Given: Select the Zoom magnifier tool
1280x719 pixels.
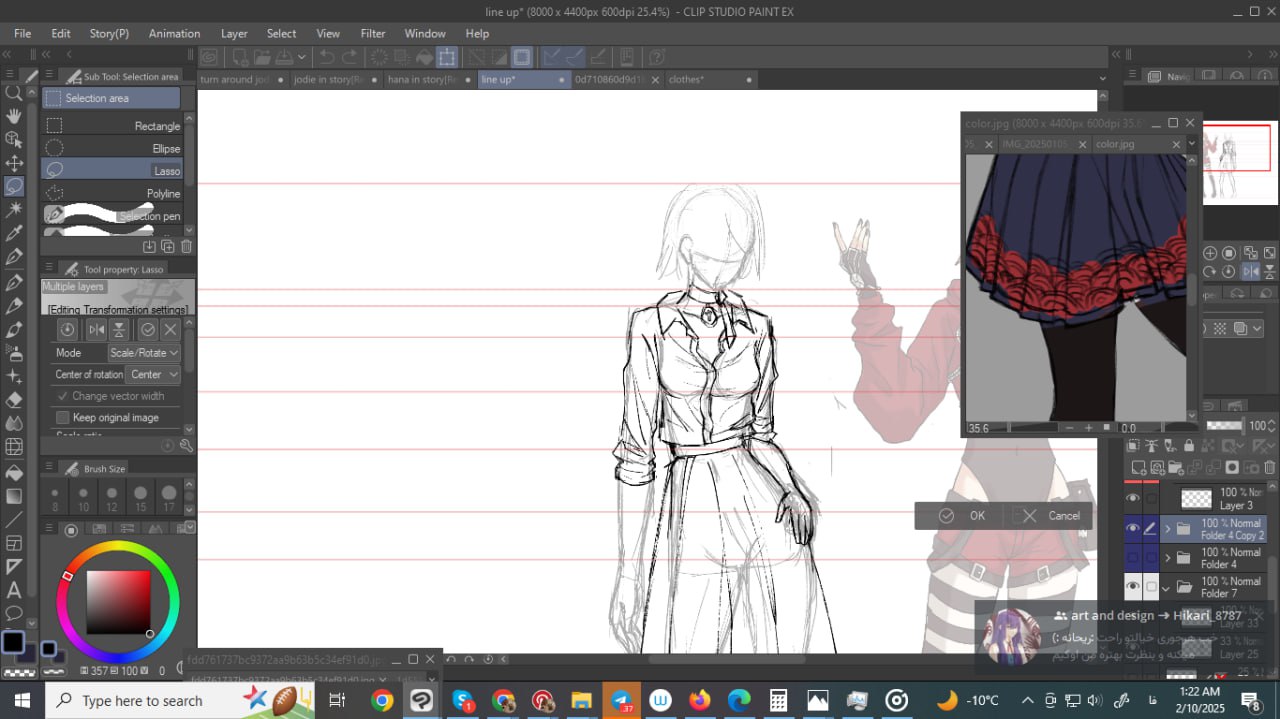Looking at the screenshot, I should (14, 93).
